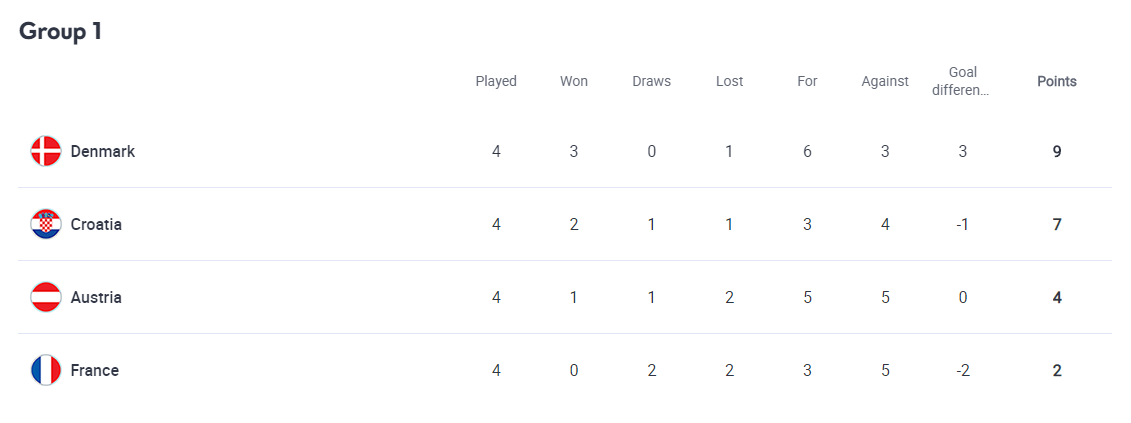Select the Austria team name
Viewport: 1131px width, 423px height.
click(96, 298)
